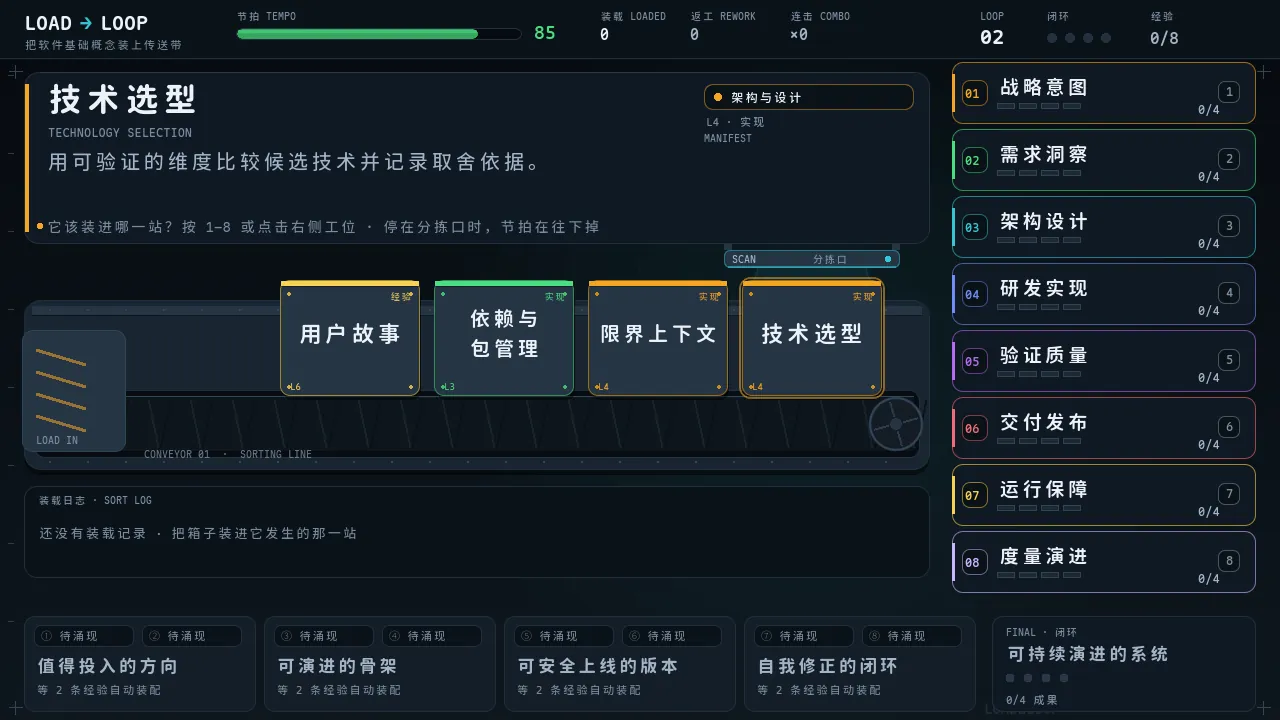1280x720 pixels.
Task: Choose the 研发实现 station
Action: [x=1104, y=294]
